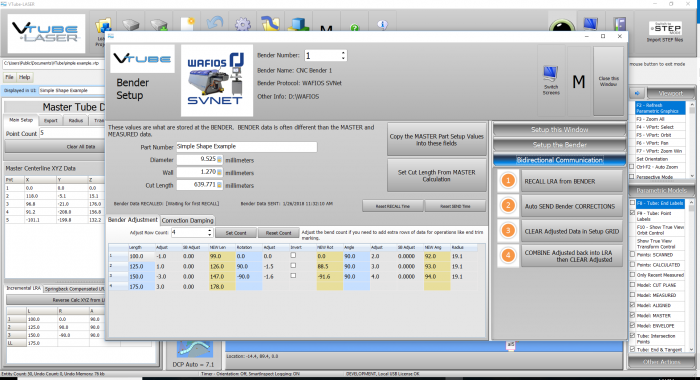Screen dimensions: 700x380
Task: Click Copy the MASTER Part Setup Values button
Action: pos(437,140)
